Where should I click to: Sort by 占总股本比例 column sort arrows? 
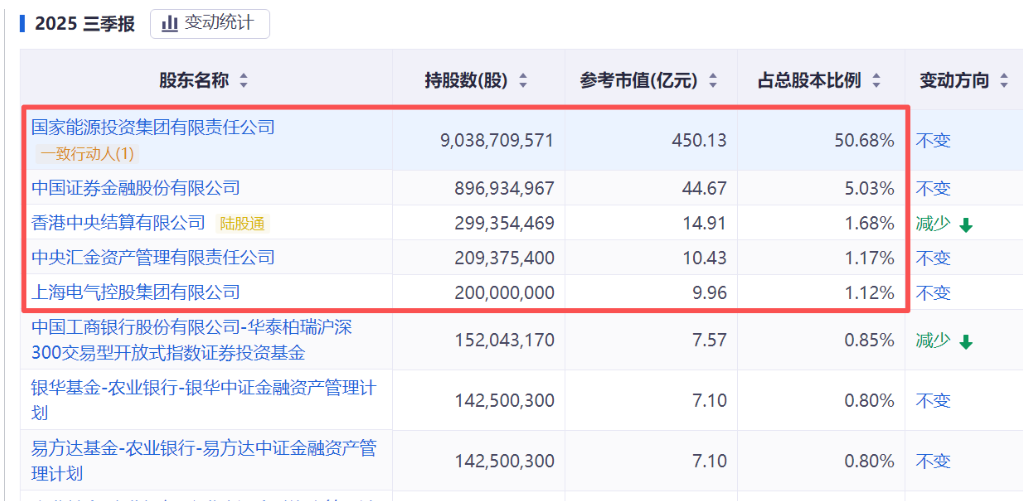[877, 81]
